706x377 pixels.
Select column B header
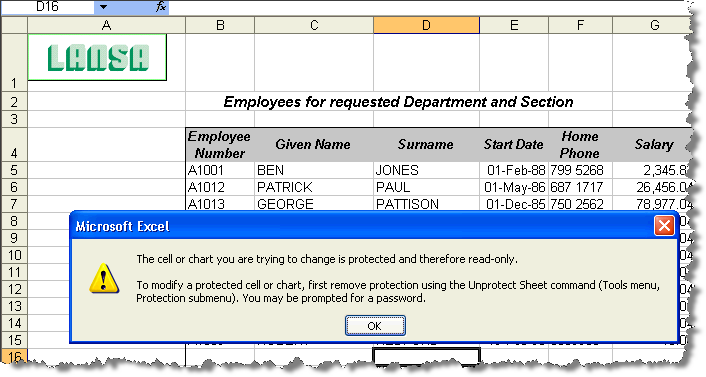click(220, 25)
